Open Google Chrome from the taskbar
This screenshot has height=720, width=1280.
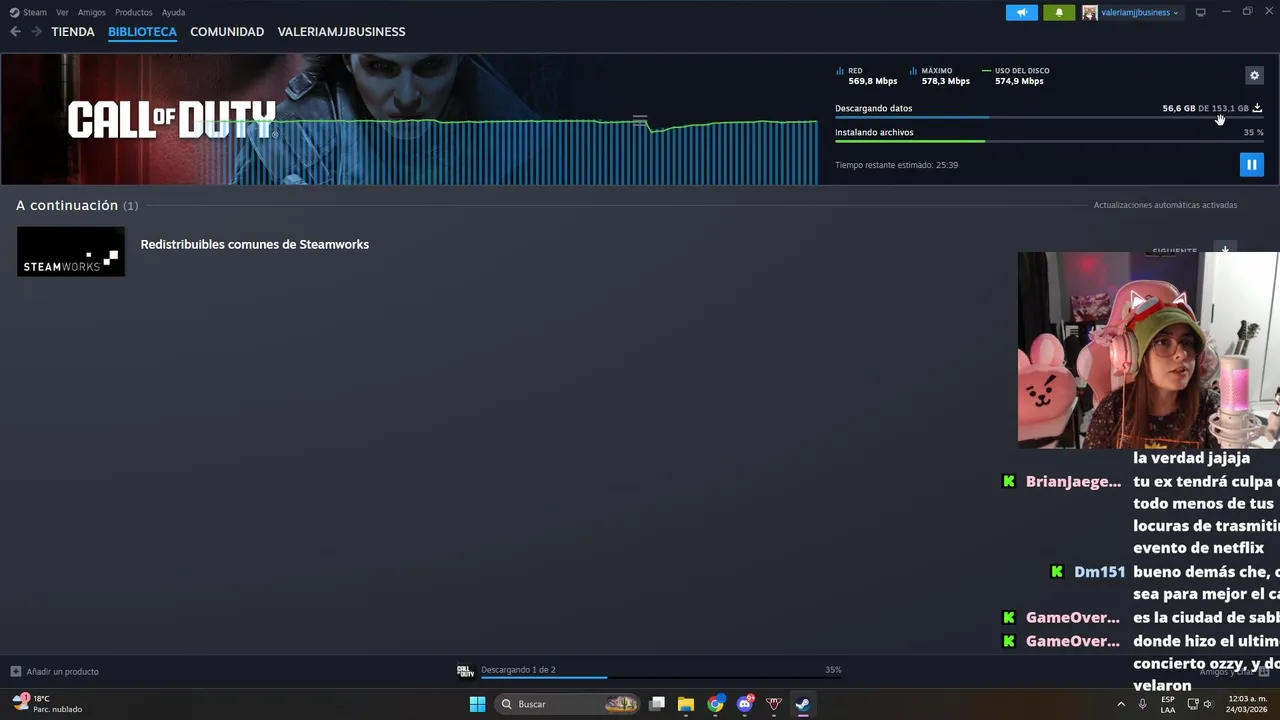pos(715,704)
